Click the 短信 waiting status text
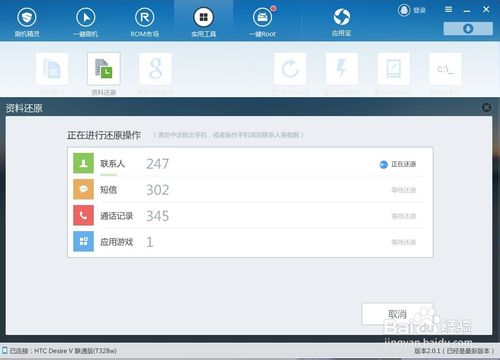This screenshot has height=360, width=500. point(404,190)
